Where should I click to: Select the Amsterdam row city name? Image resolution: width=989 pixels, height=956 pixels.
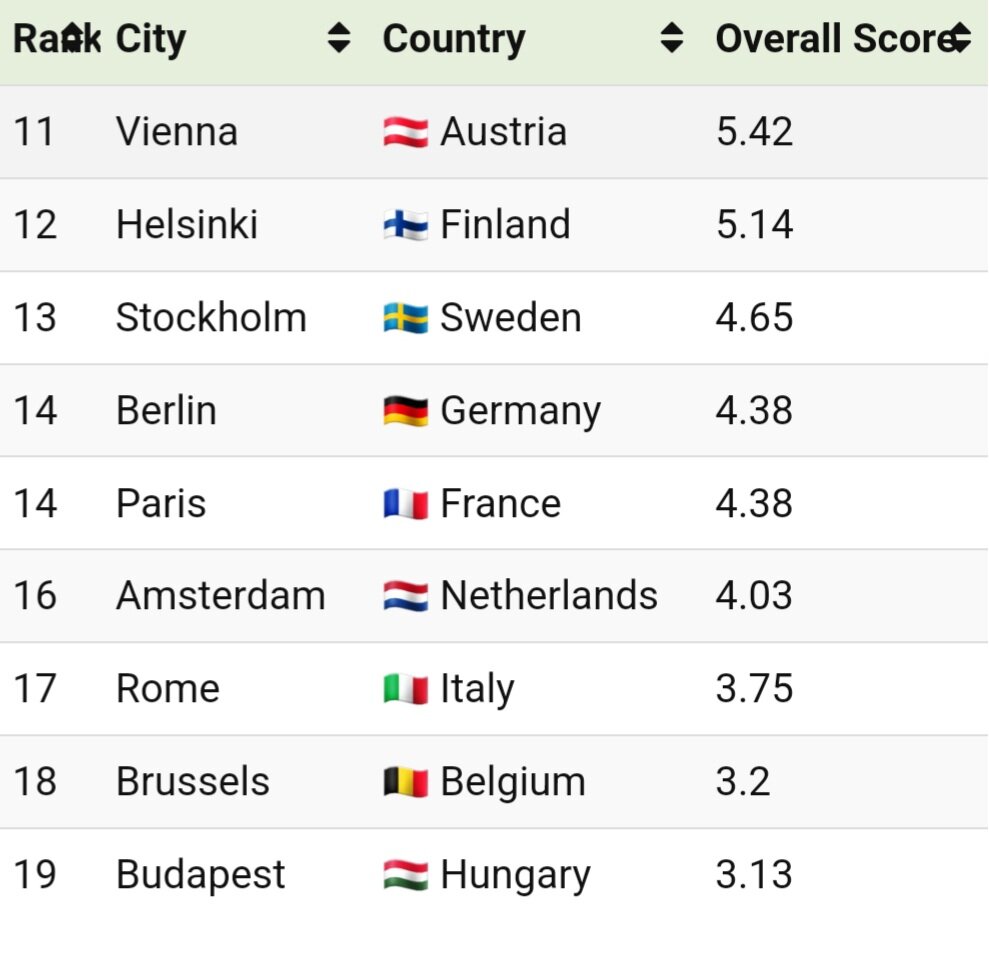[x=220, y=596]
